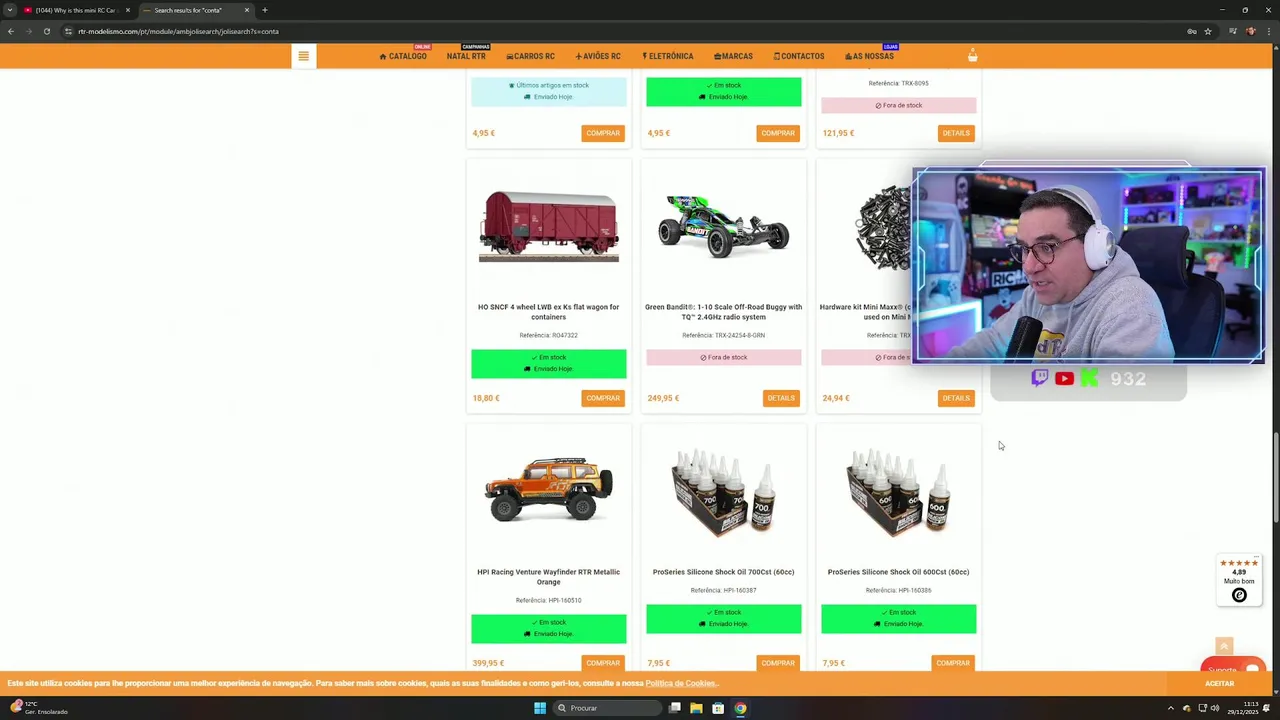Viewport: 1280px width, 720px height.
Task: Open the tab search dropdown arrow
Action: [10, 10]
